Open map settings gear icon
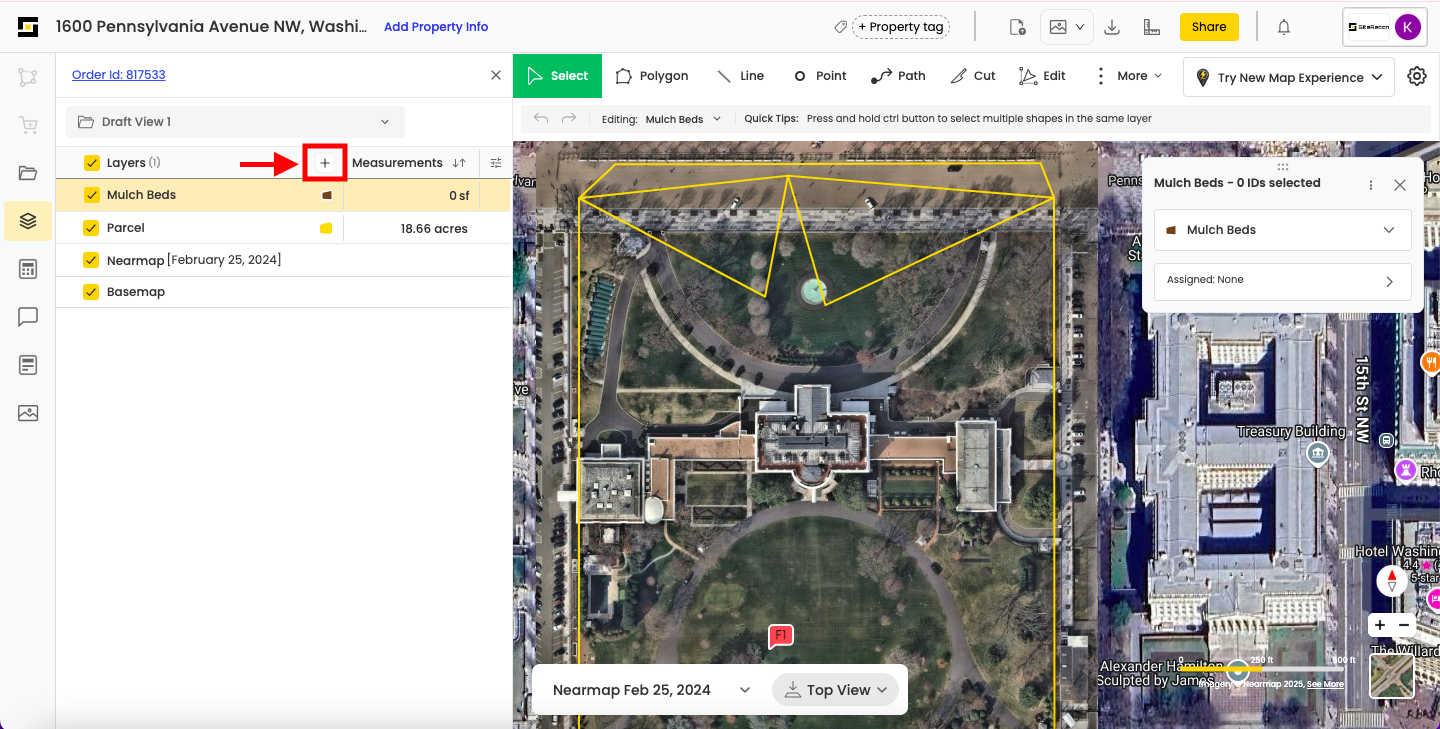Viewport: 1440px width, 729px height. (1416, 76)
